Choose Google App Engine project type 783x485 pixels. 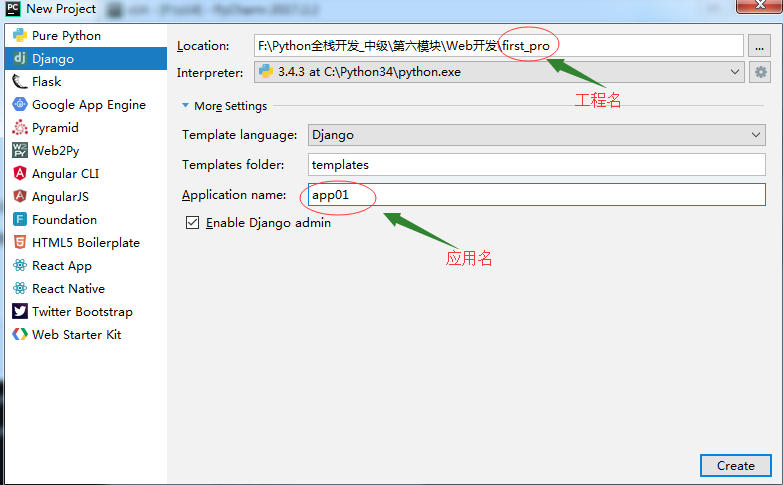coord(86,104)
